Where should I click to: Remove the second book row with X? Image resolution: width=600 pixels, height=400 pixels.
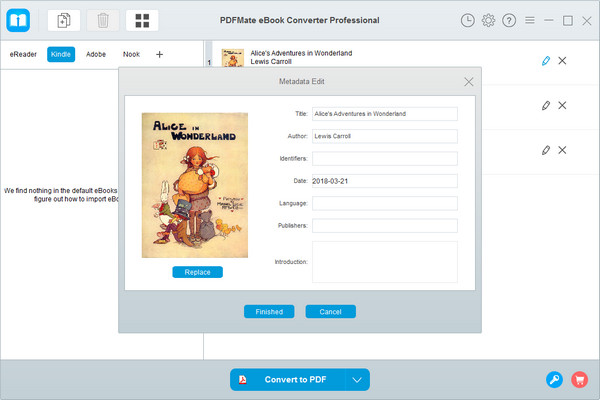pyautogui.click(x=562, y=105)
